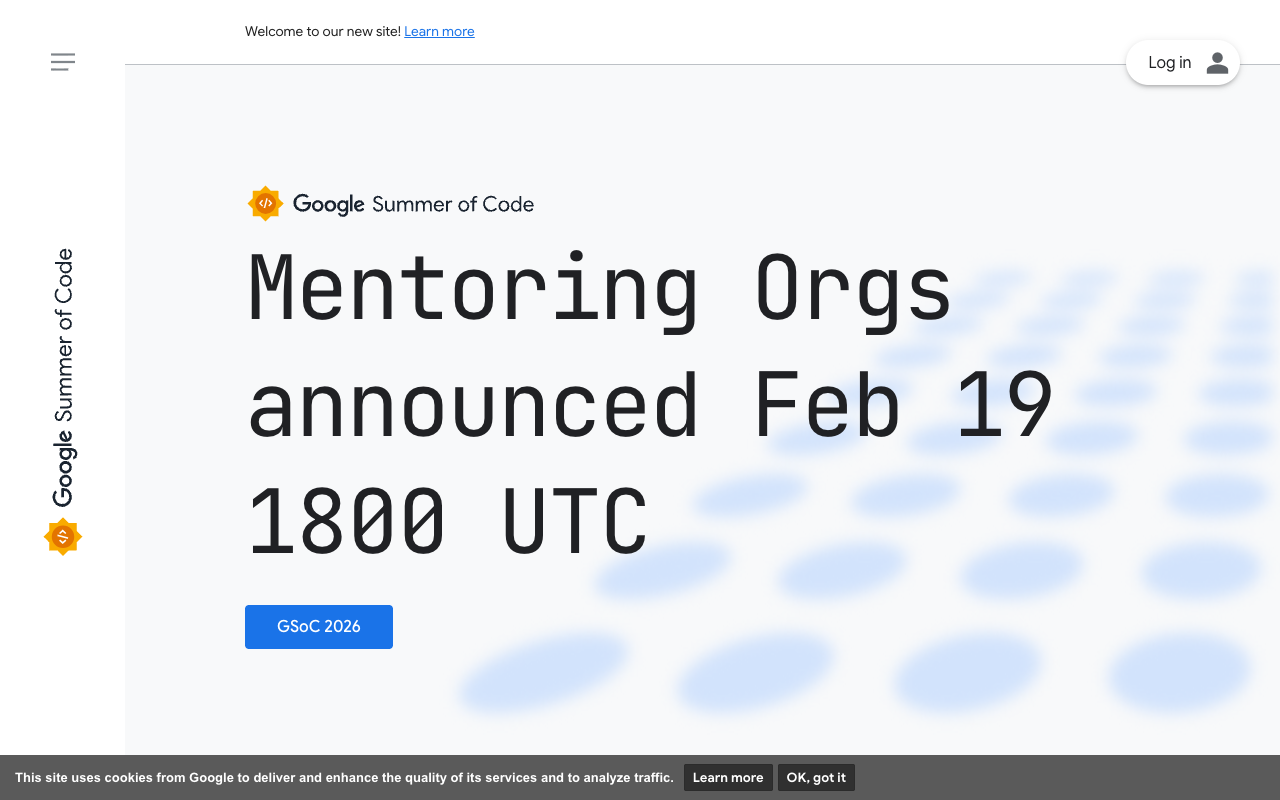Viewport: 1280px width, 800px height.
Task: Click Feb 19 in the headline
Action: pos(905,403)
